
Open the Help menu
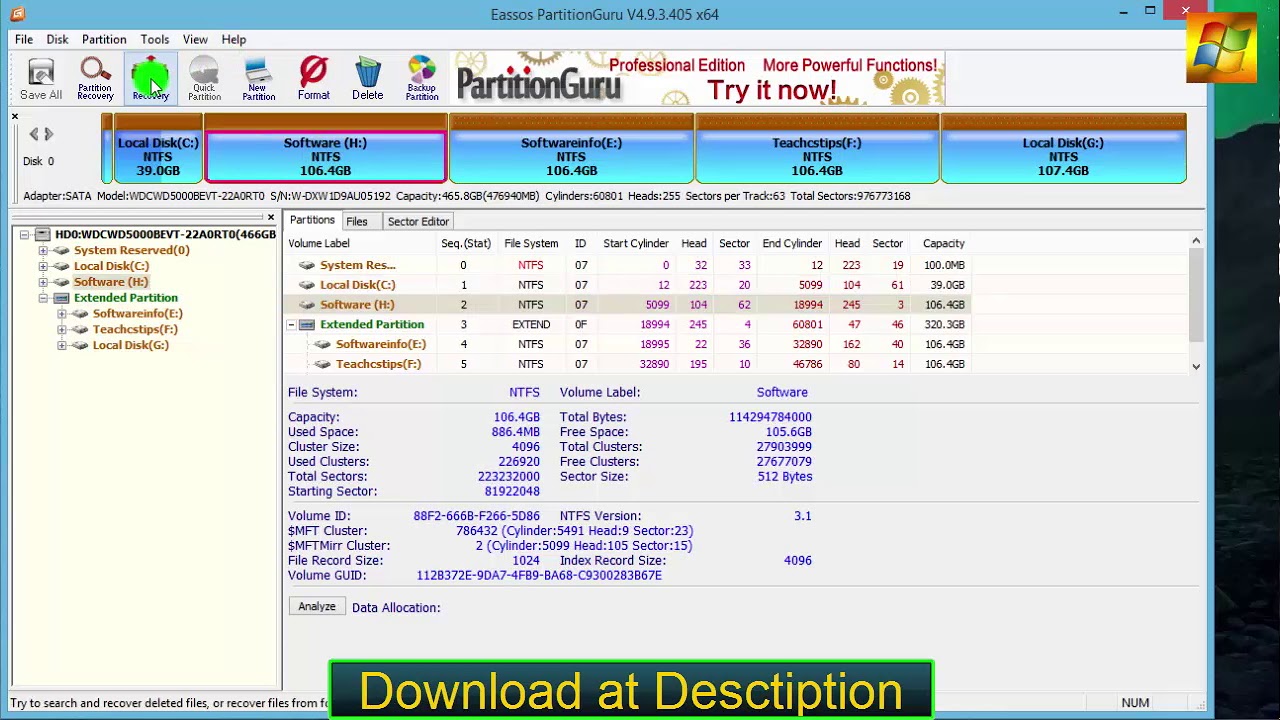click(234, 40)
